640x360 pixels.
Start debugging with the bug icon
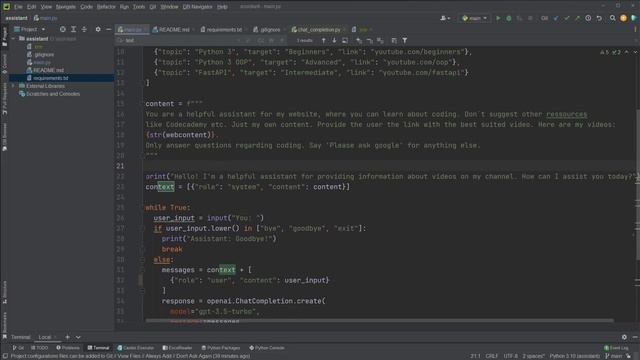coord(509,18)
